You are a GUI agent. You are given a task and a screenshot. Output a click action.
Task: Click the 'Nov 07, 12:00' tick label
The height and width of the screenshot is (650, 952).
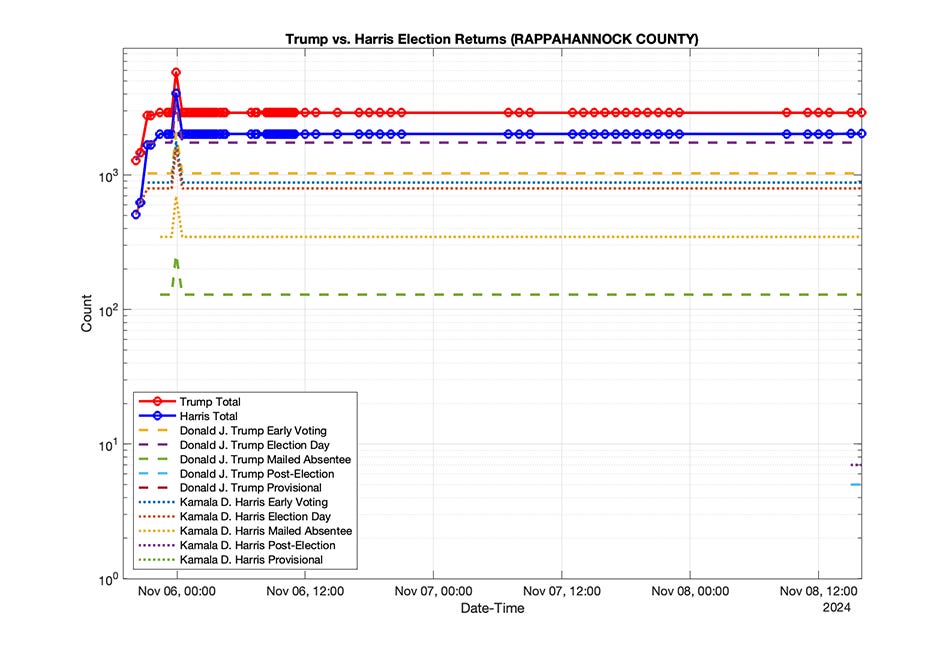[x=562, y=591]
